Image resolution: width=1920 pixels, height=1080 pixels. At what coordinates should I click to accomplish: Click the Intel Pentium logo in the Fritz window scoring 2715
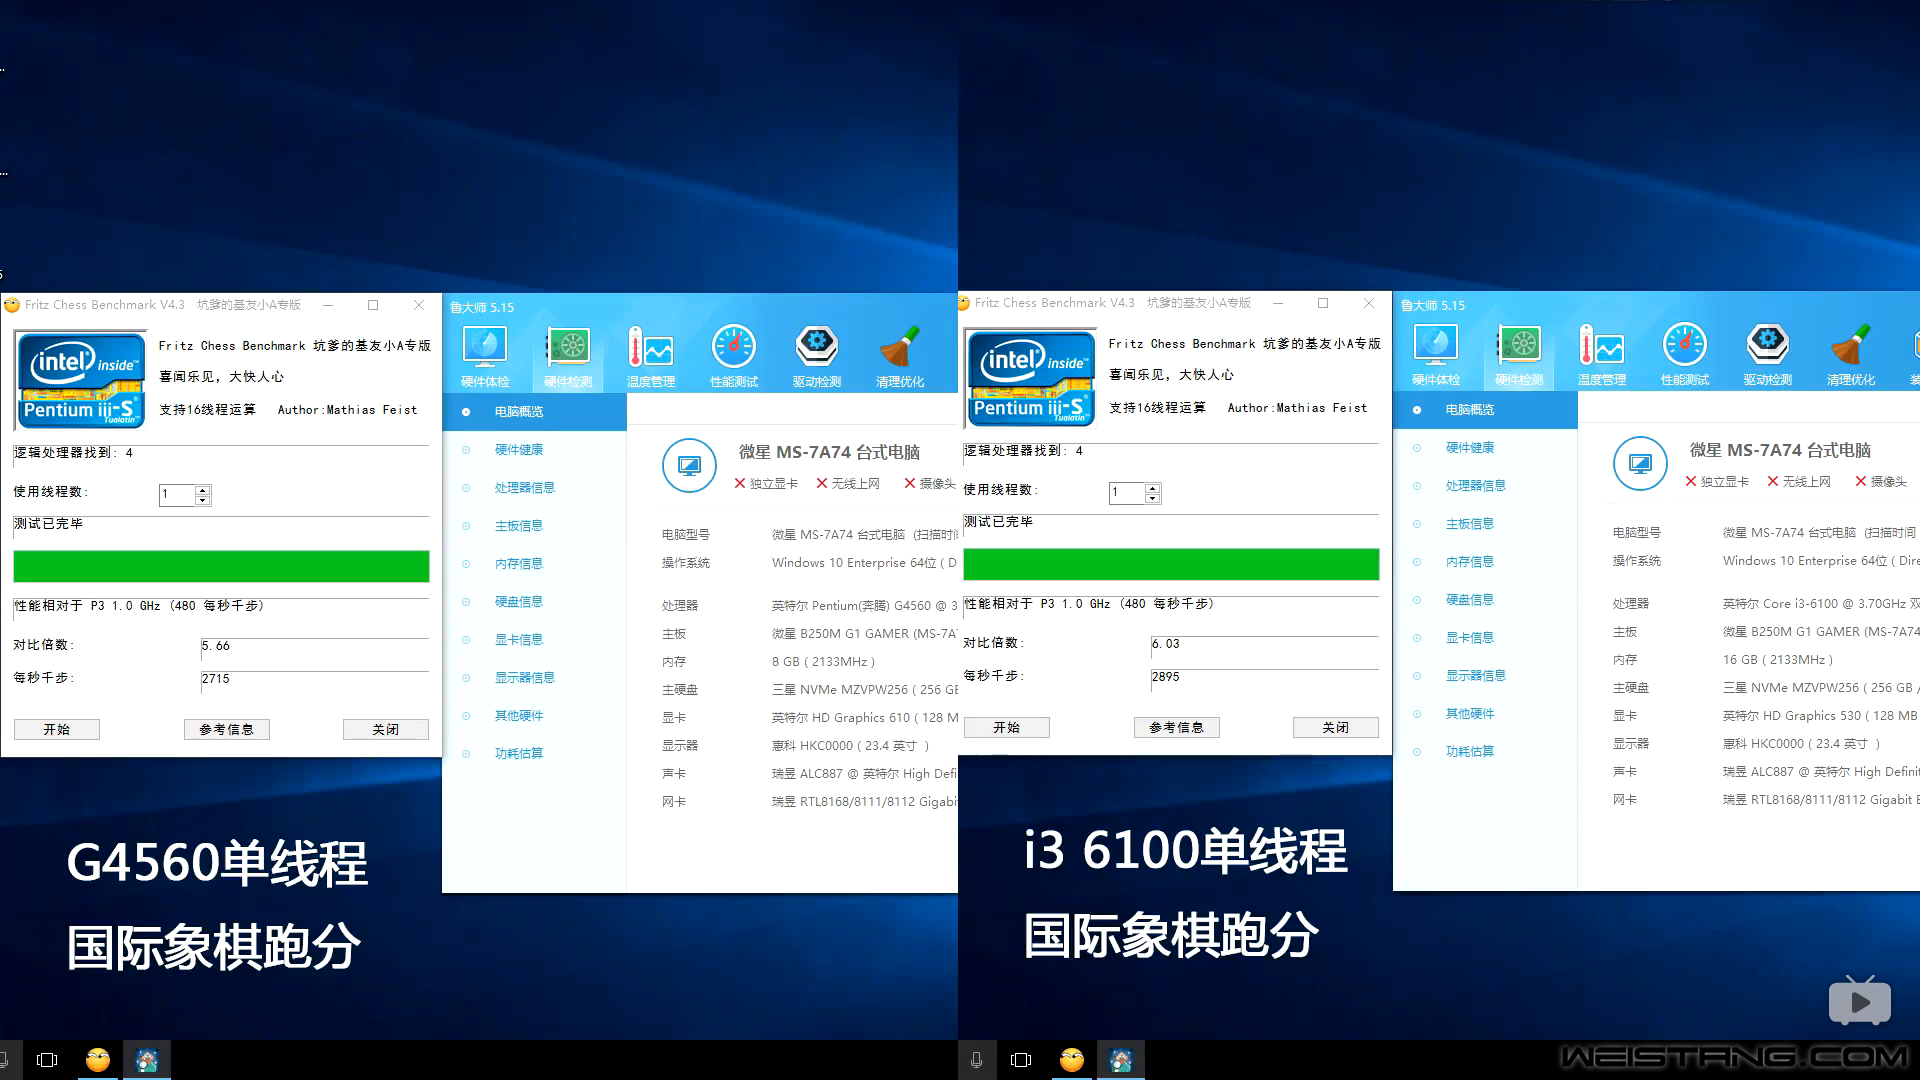(x=82, y=381)
